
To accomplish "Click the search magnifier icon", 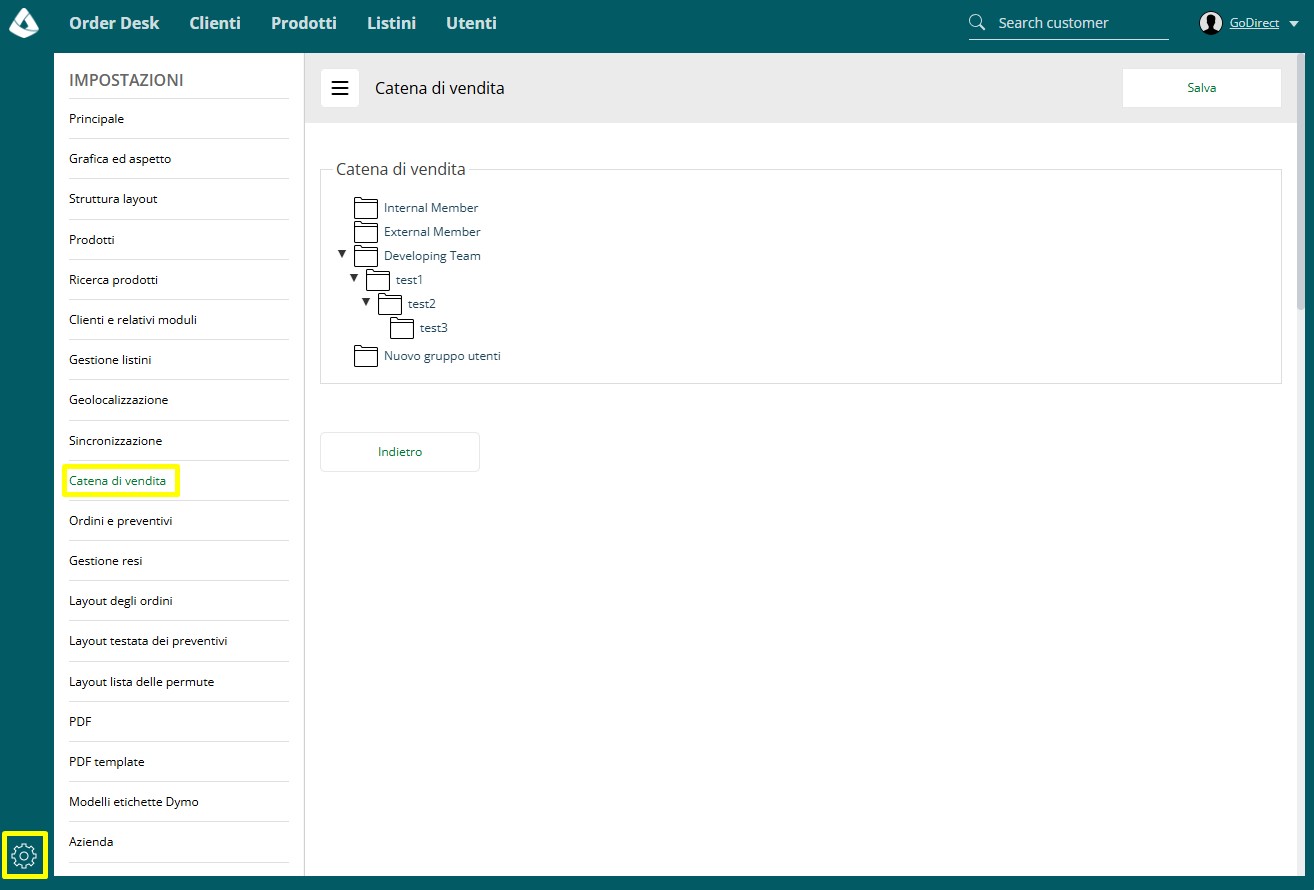I will coord(977,22).
